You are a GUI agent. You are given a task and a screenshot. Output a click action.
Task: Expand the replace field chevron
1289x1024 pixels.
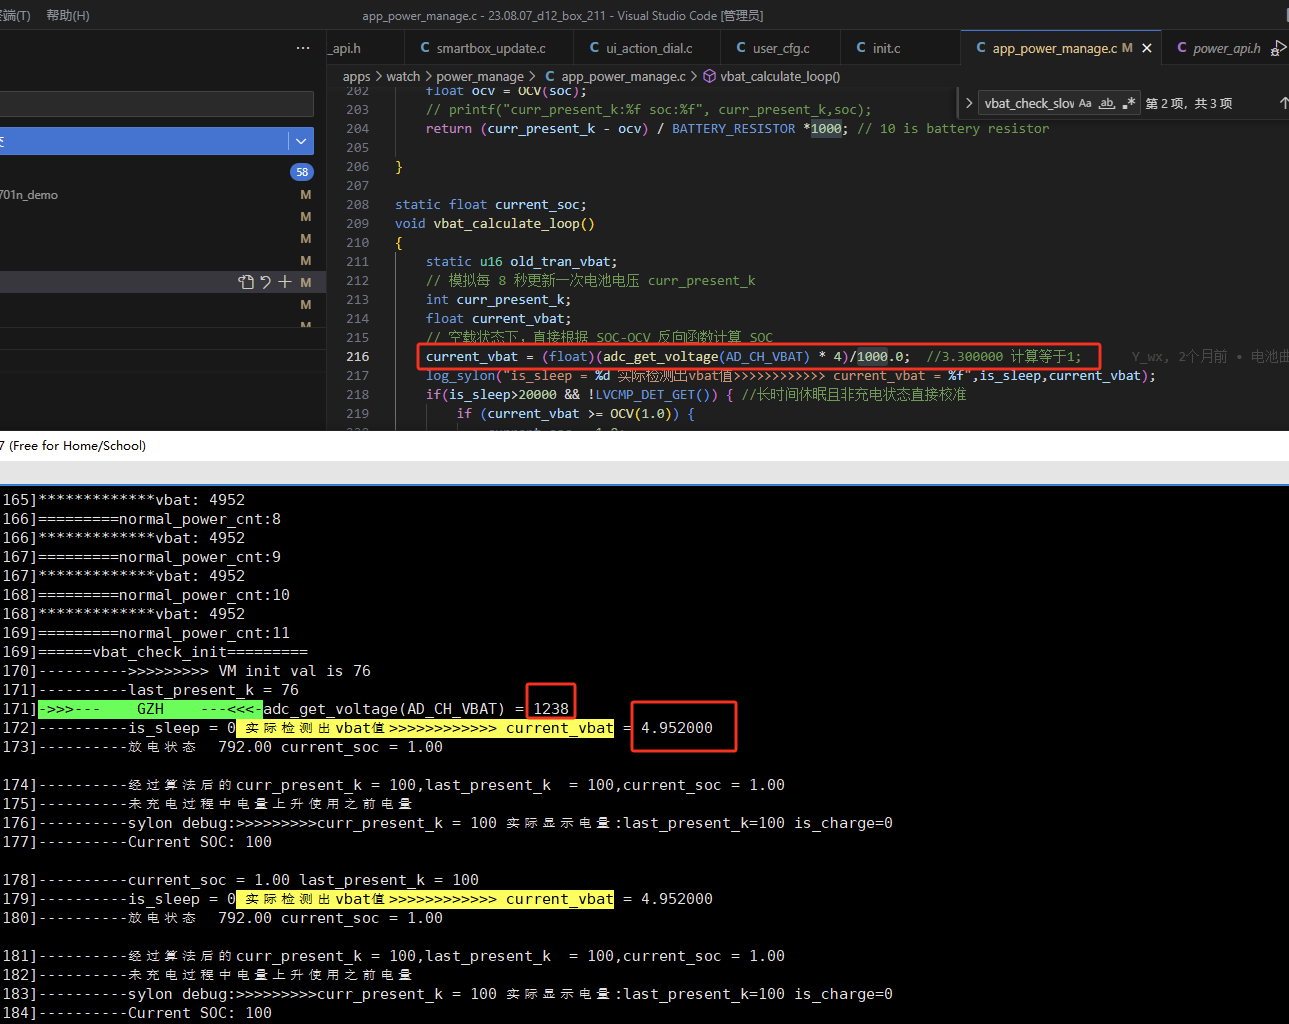coord(968,103)
